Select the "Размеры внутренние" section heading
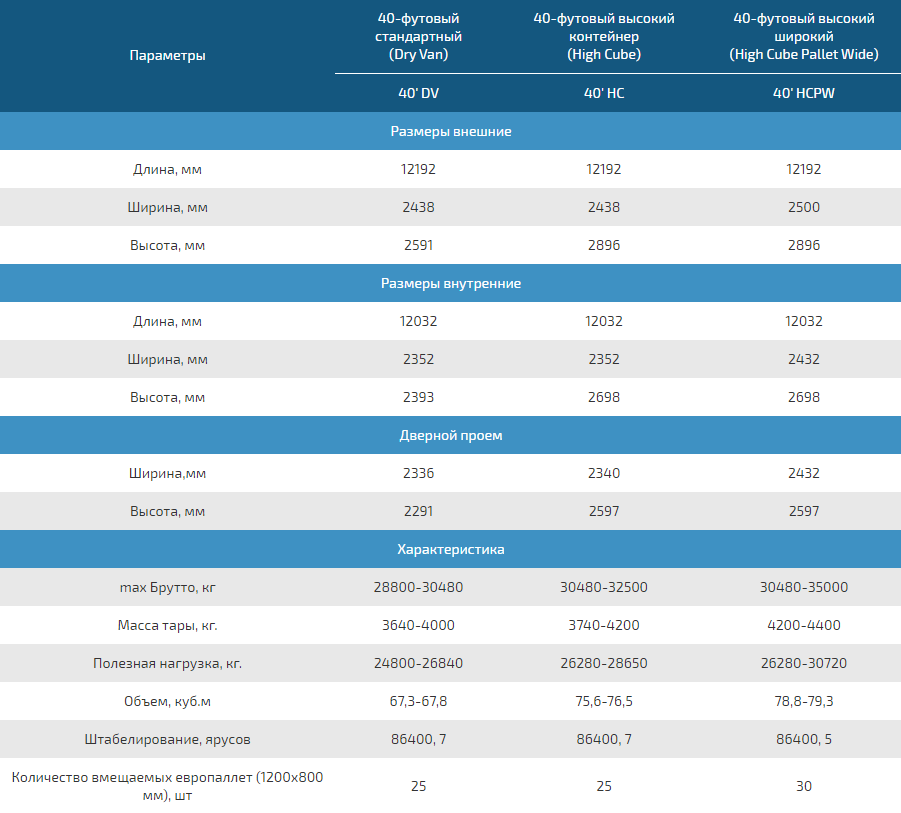 coord(450,283)
